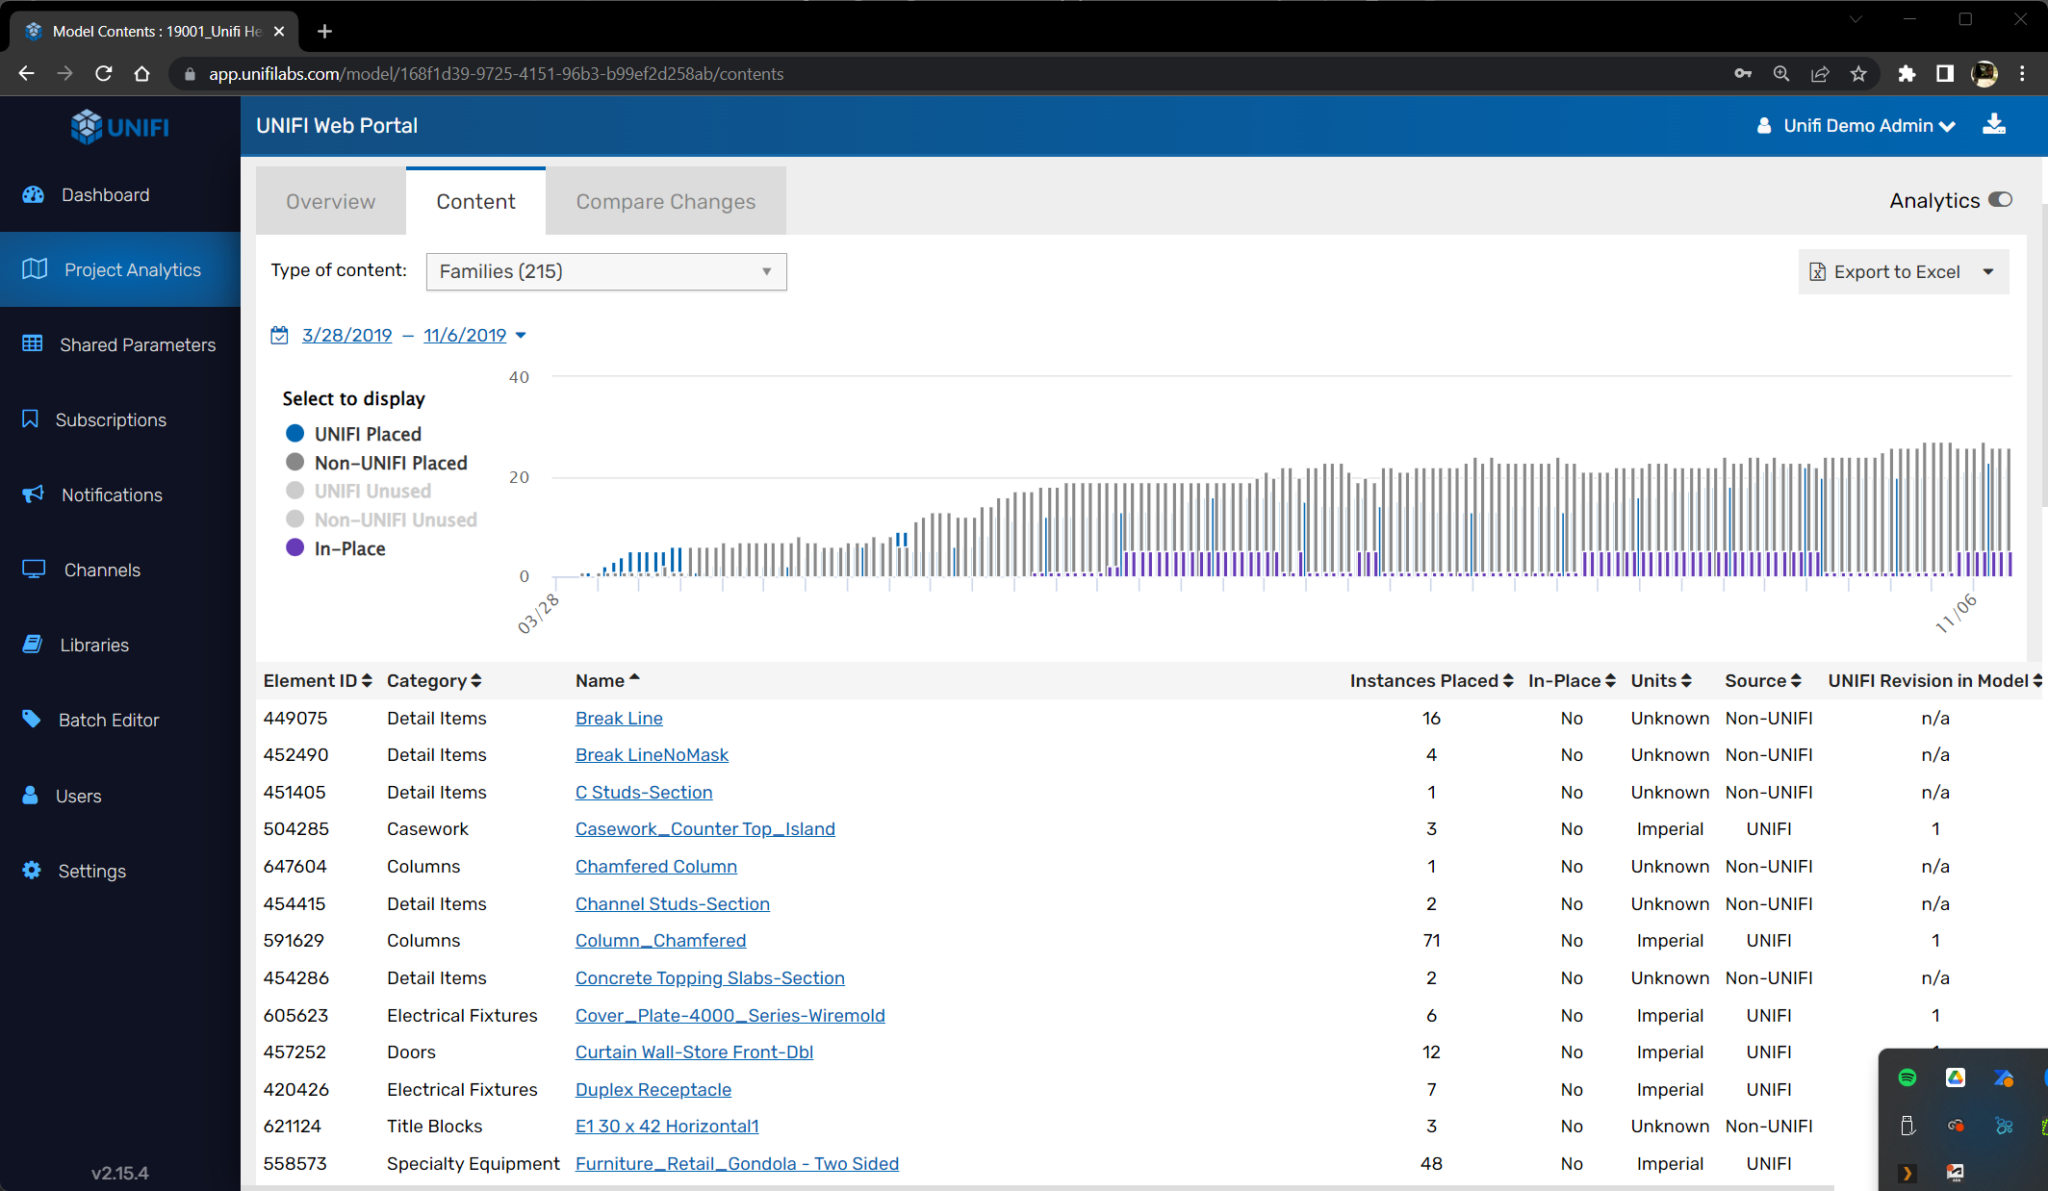Viewport: 2048px width, 1191px height.
Task: Click the calendar icon beside the date range
Action: click(279, 334)
